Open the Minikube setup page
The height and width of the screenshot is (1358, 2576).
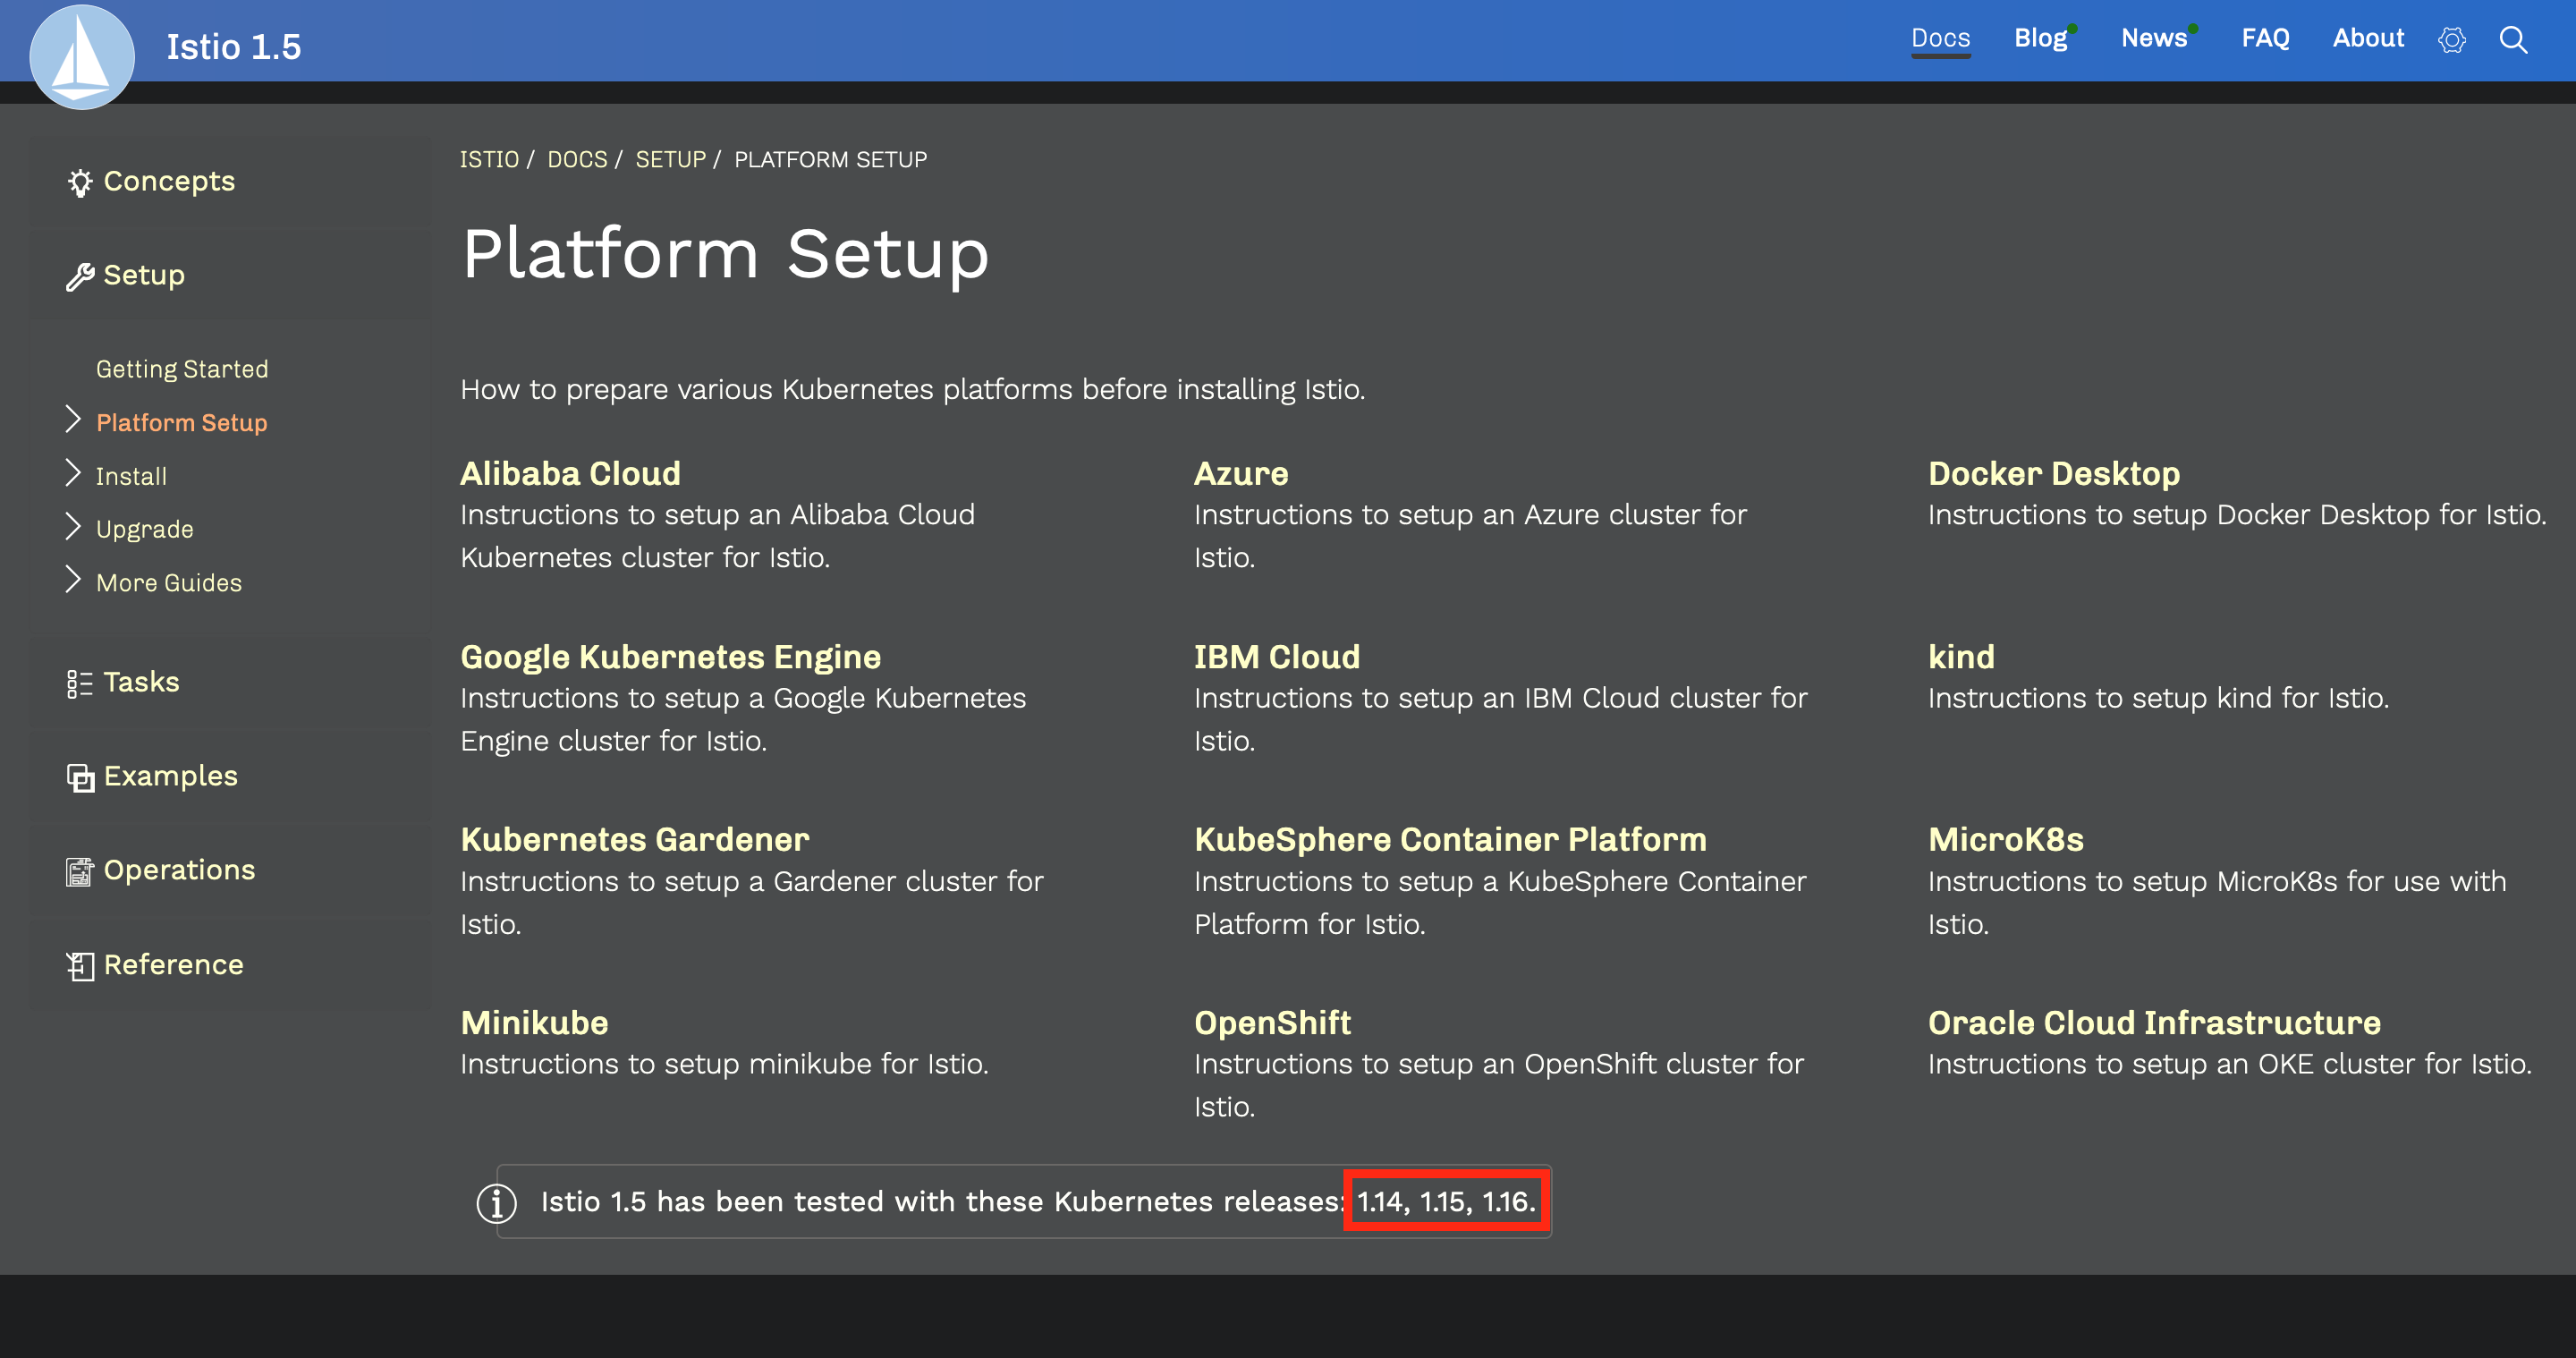point(534,1023)
